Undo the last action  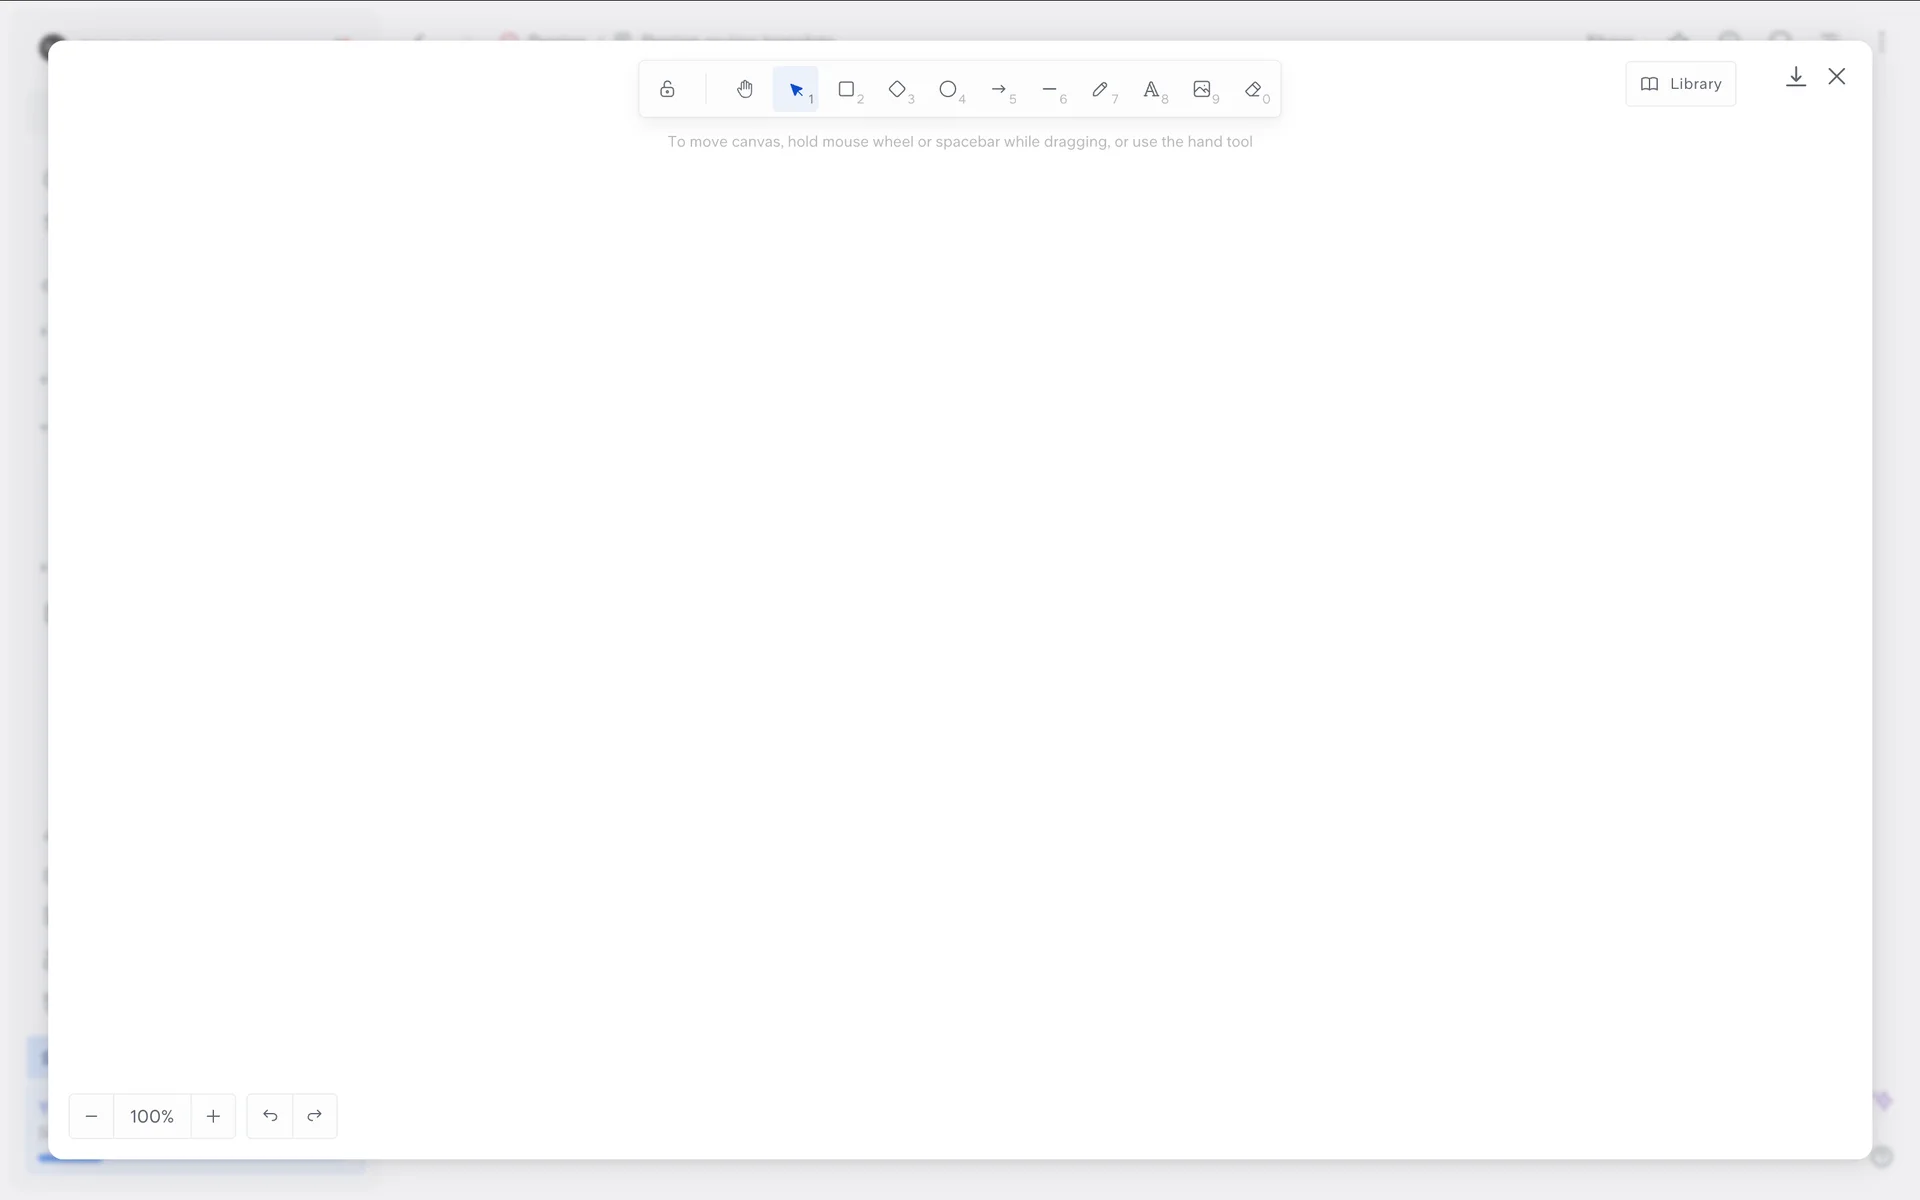click(270, 1116)
